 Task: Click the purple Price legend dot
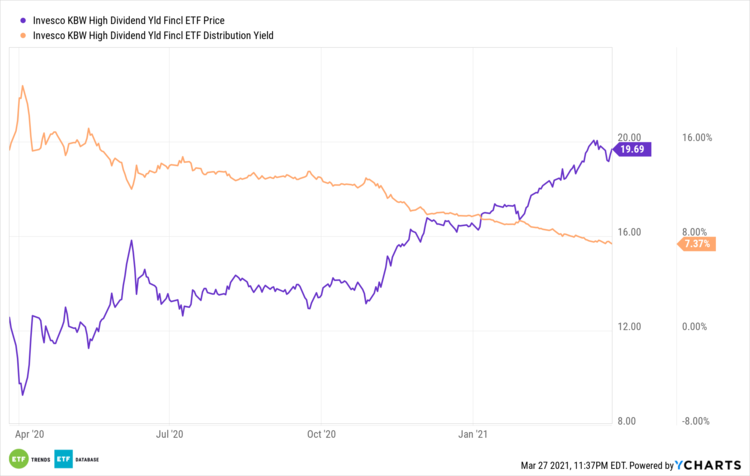point(11,17)
